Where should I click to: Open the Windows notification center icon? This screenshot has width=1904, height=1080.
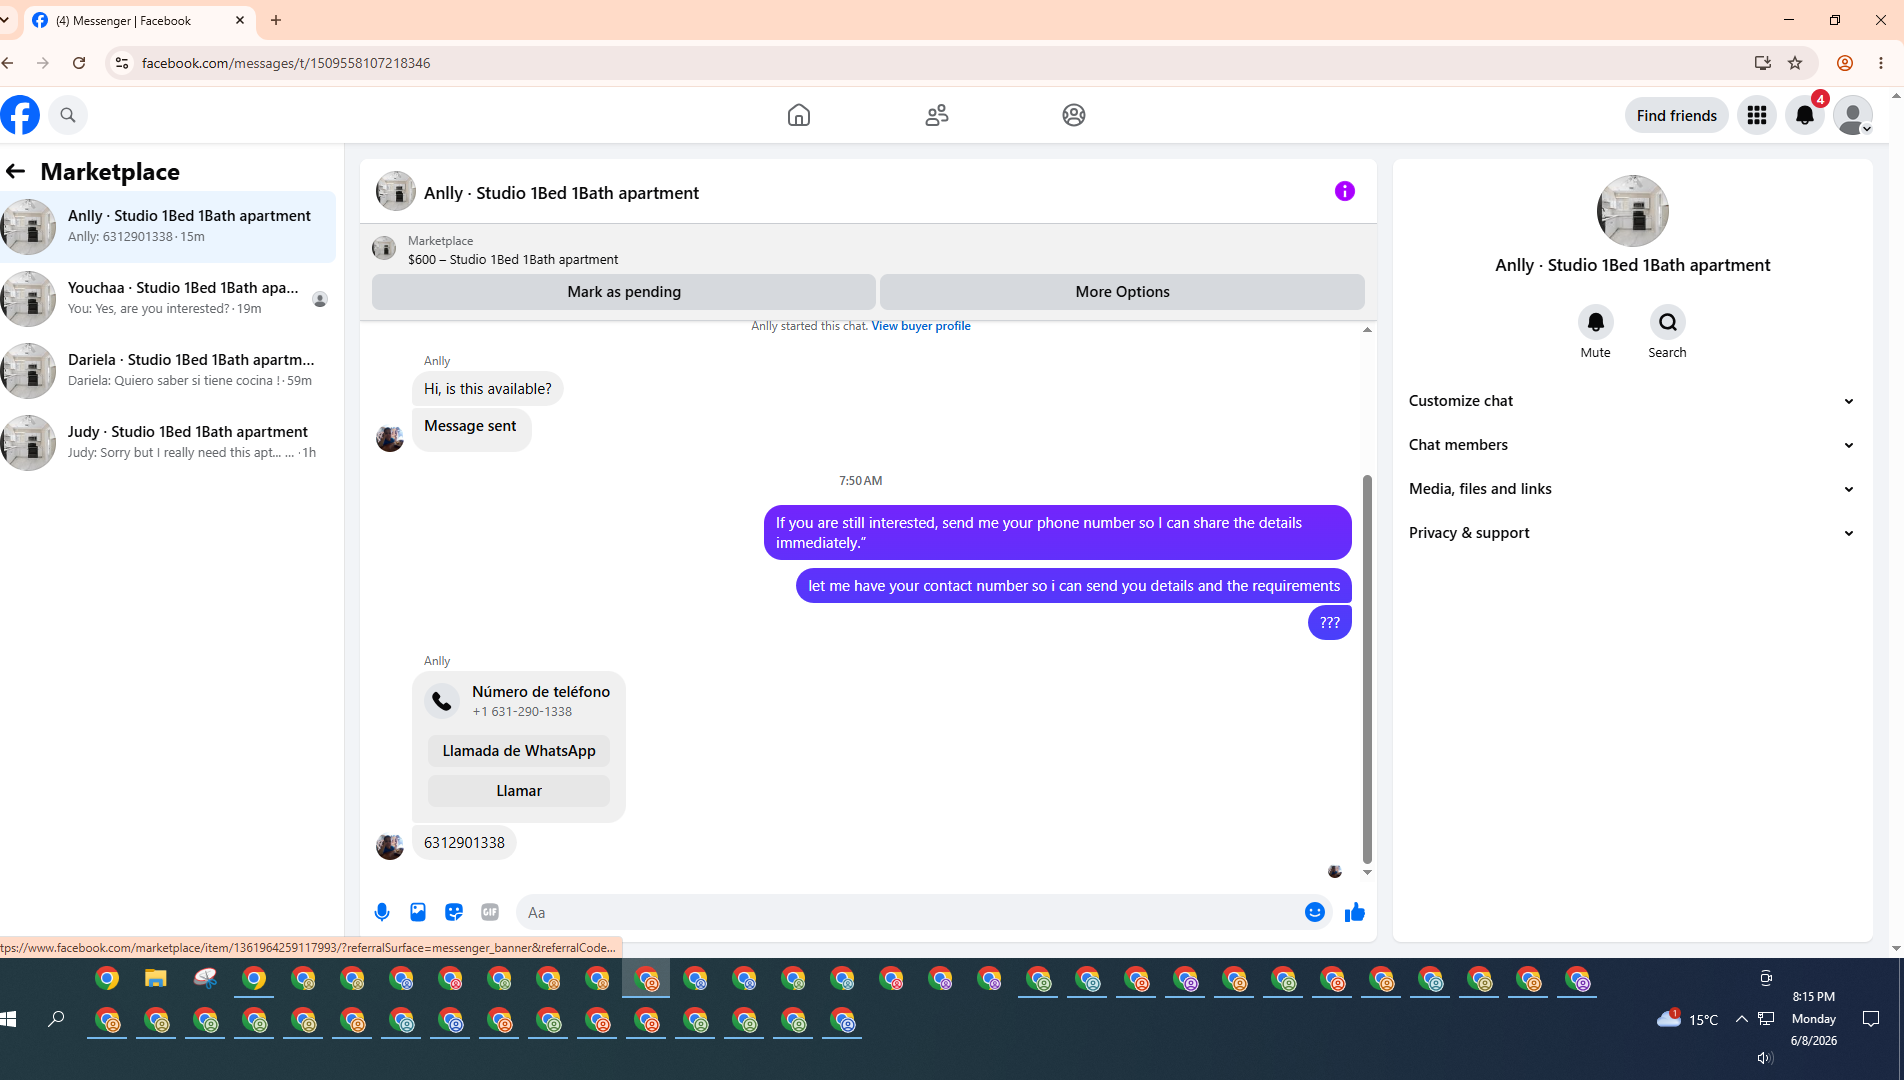1871,1019
